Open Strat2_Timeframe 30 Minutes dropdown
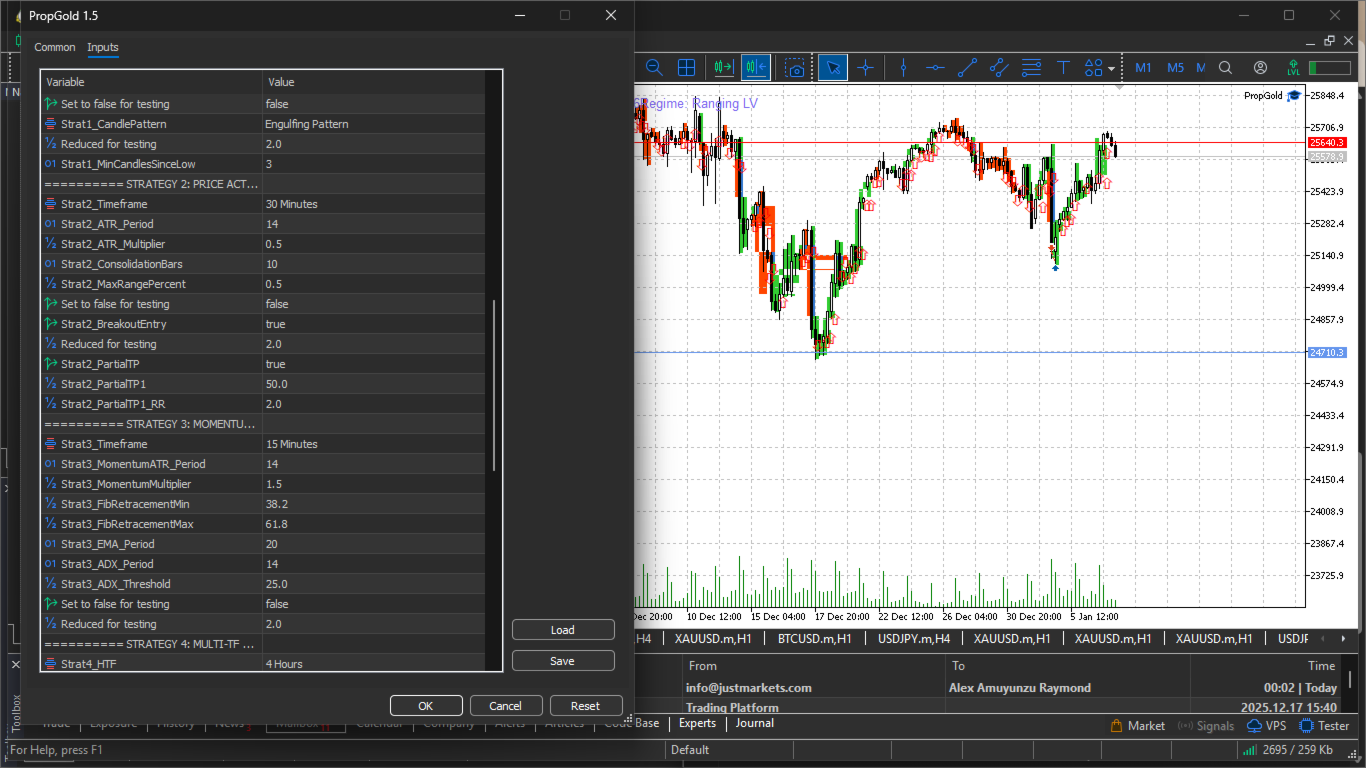The image size is (1366, 768). click(x=373, y=204)
